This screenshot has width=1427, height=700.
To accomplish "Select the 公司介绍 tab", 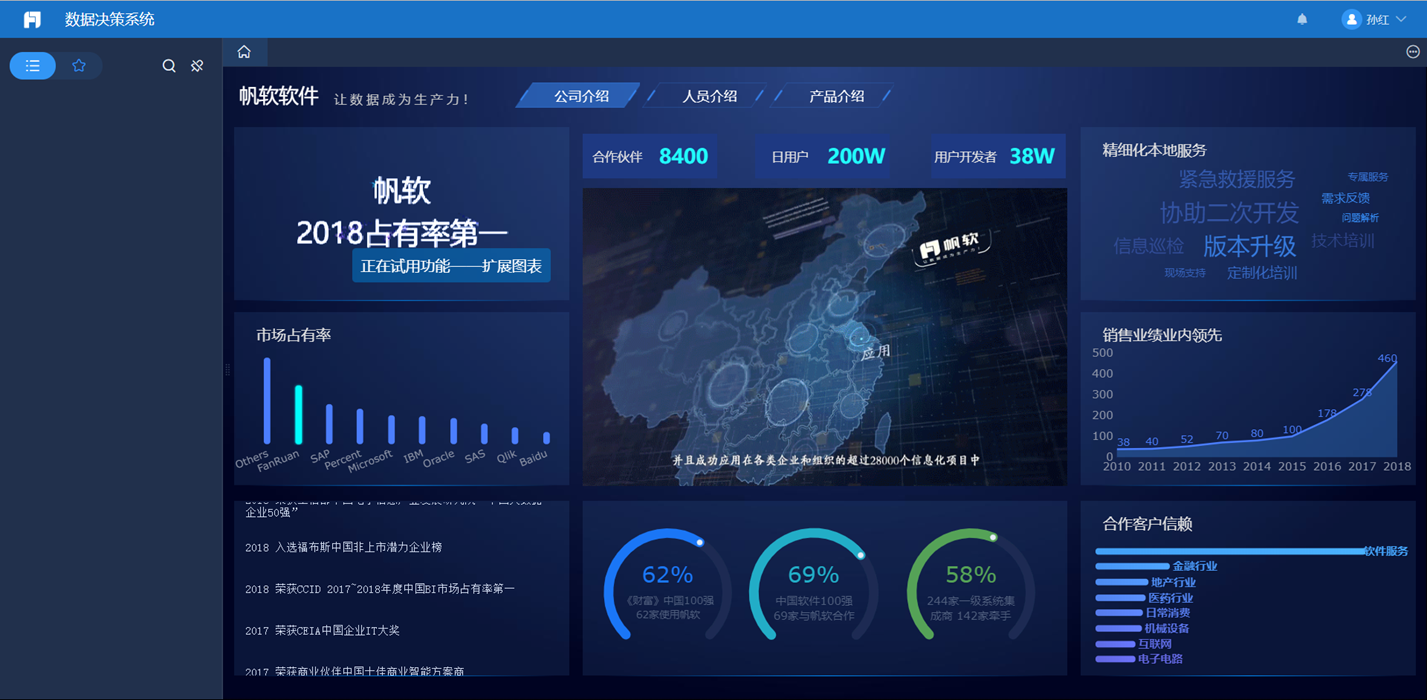I will [581, 96].
